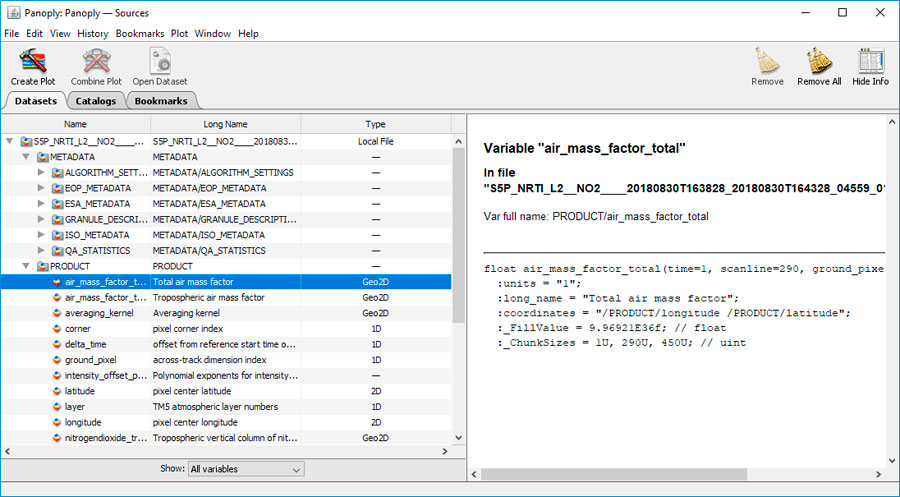Expand the QA_STATISTICS group triangle

(x=41, y=250)
